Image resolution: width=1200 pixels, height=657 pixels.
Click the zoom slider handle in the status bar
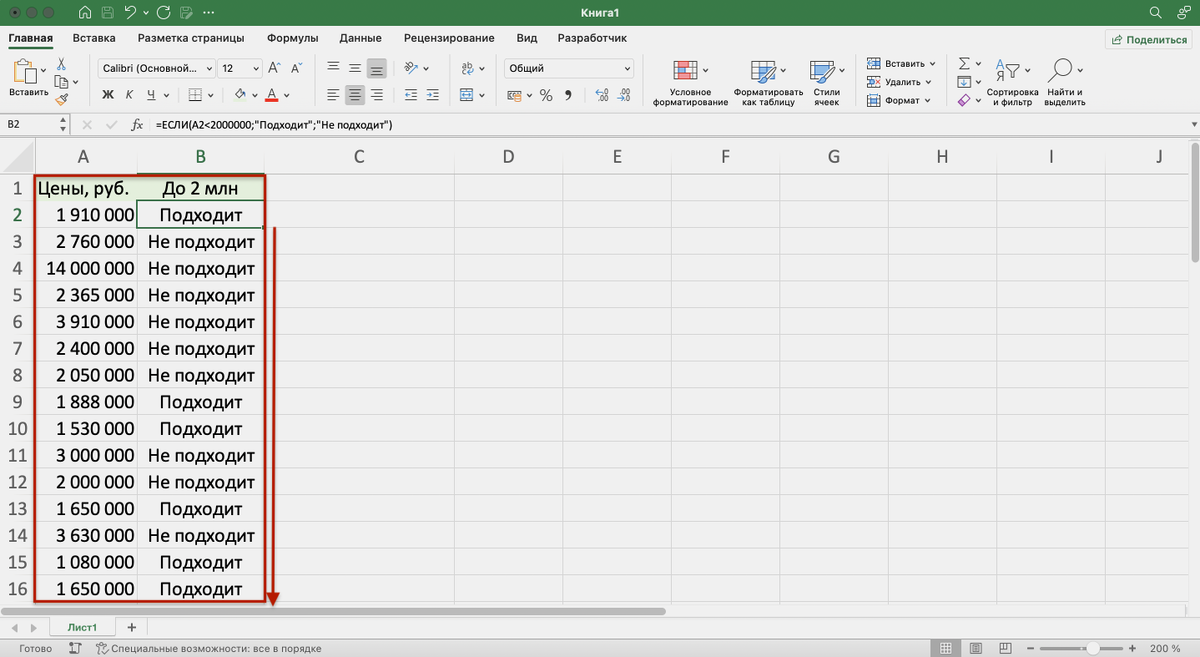(x=1095, y=648)
